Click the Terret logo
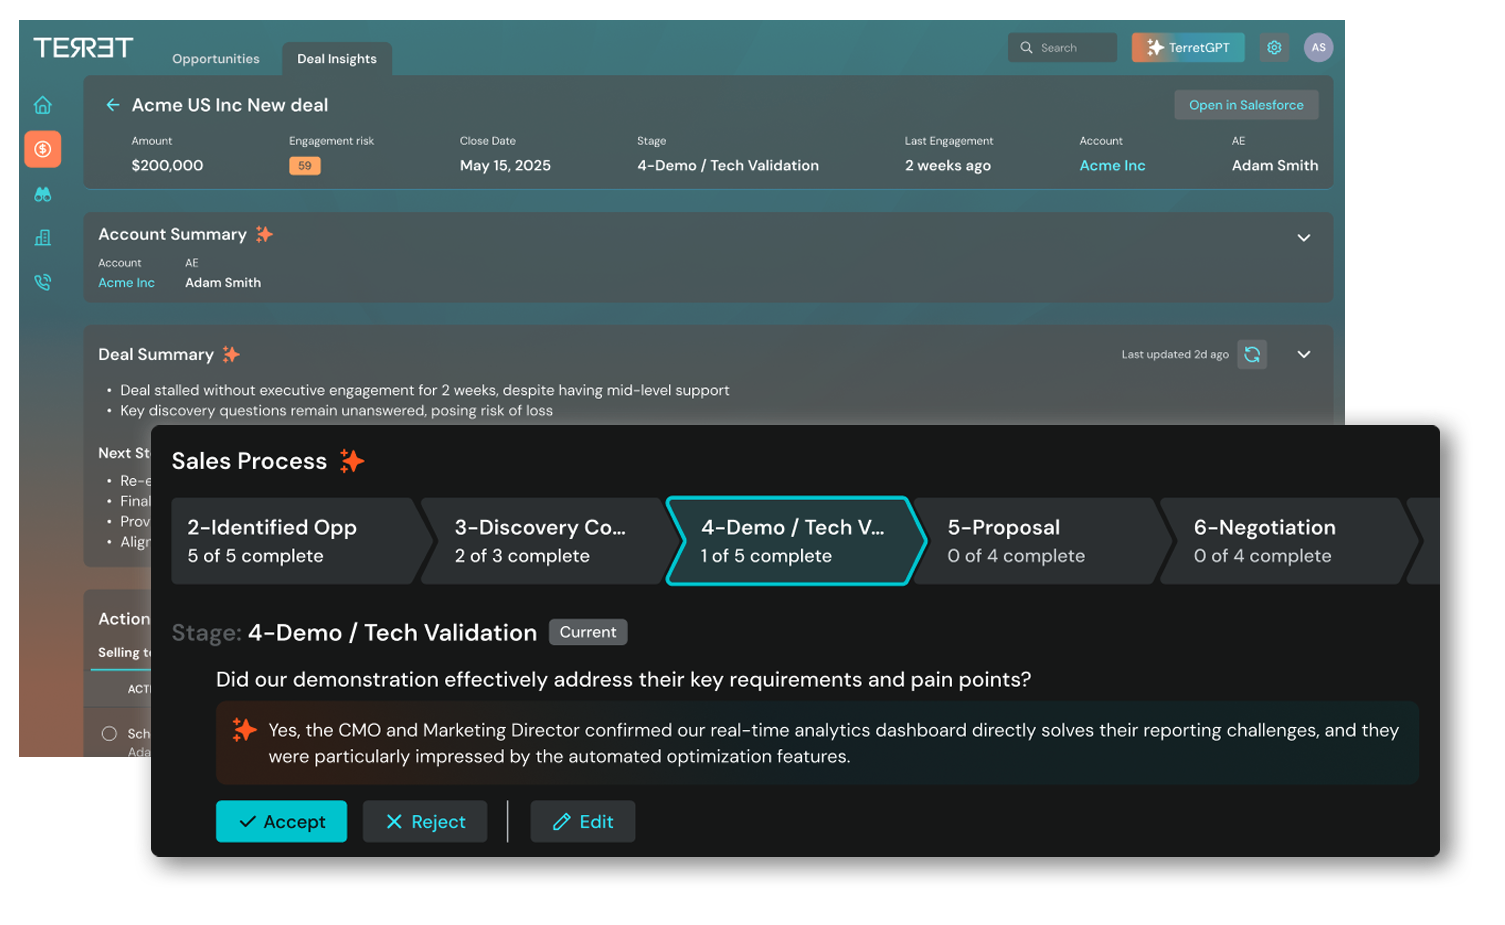The width and height of the screenshot is (1505, 925). click(x=83, y=47)
